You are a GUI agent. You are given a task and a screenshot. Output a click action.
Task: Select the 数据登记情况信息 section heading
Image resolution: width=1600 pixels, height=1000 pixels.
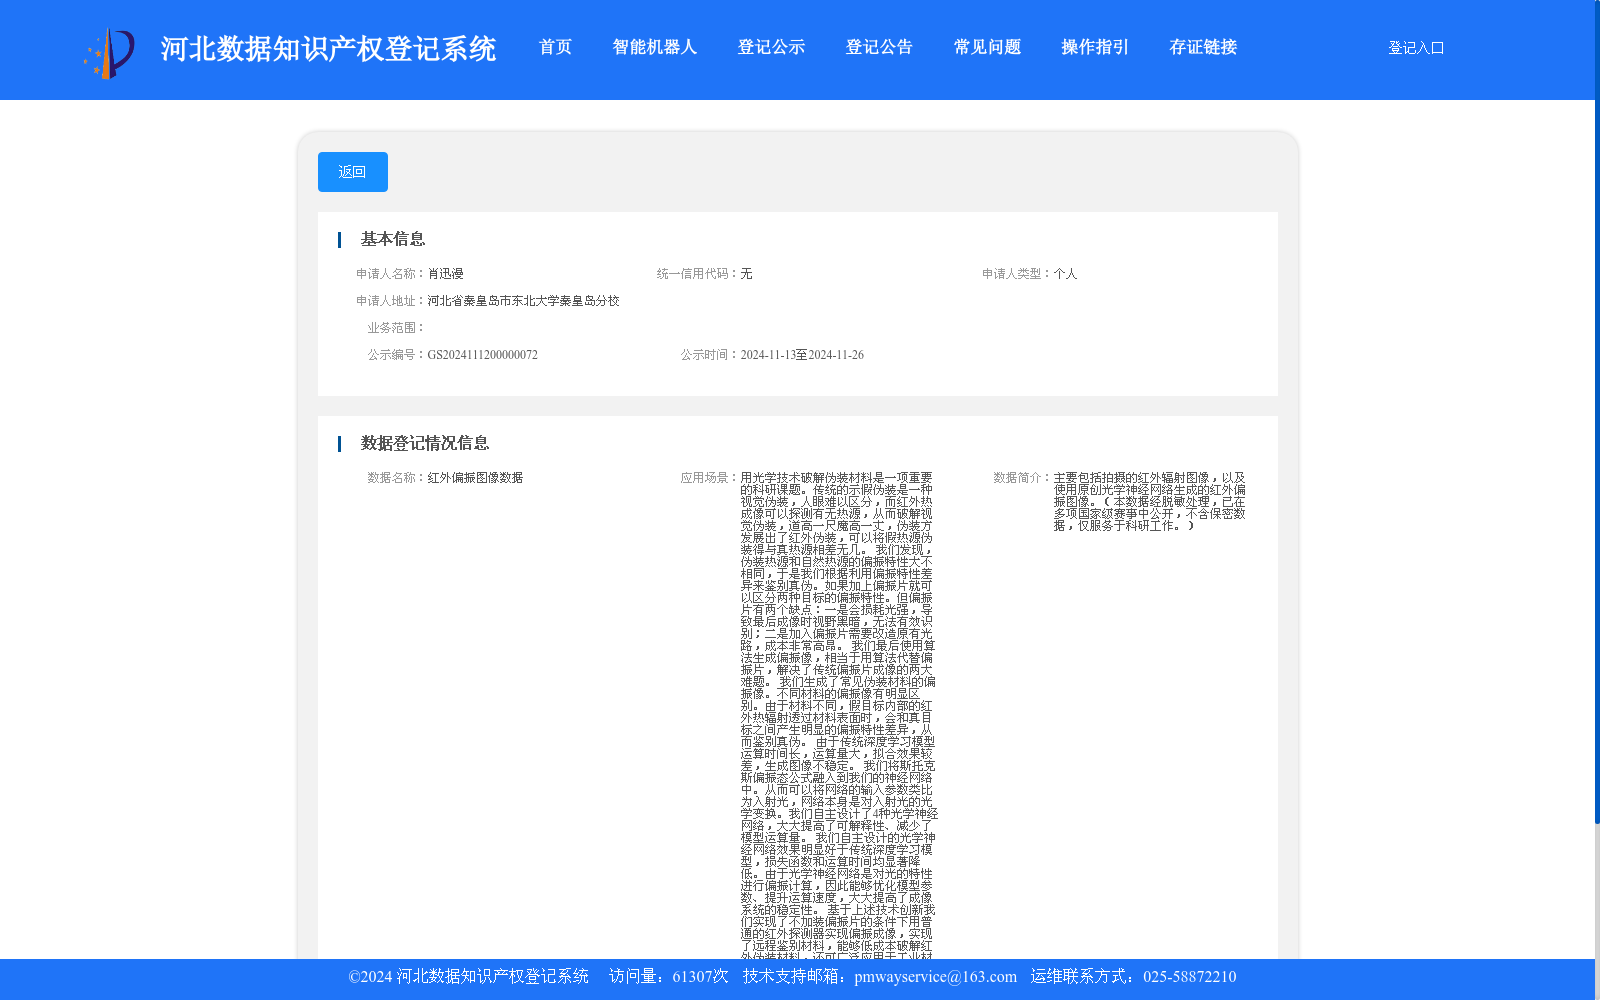(x=425, y=443)
